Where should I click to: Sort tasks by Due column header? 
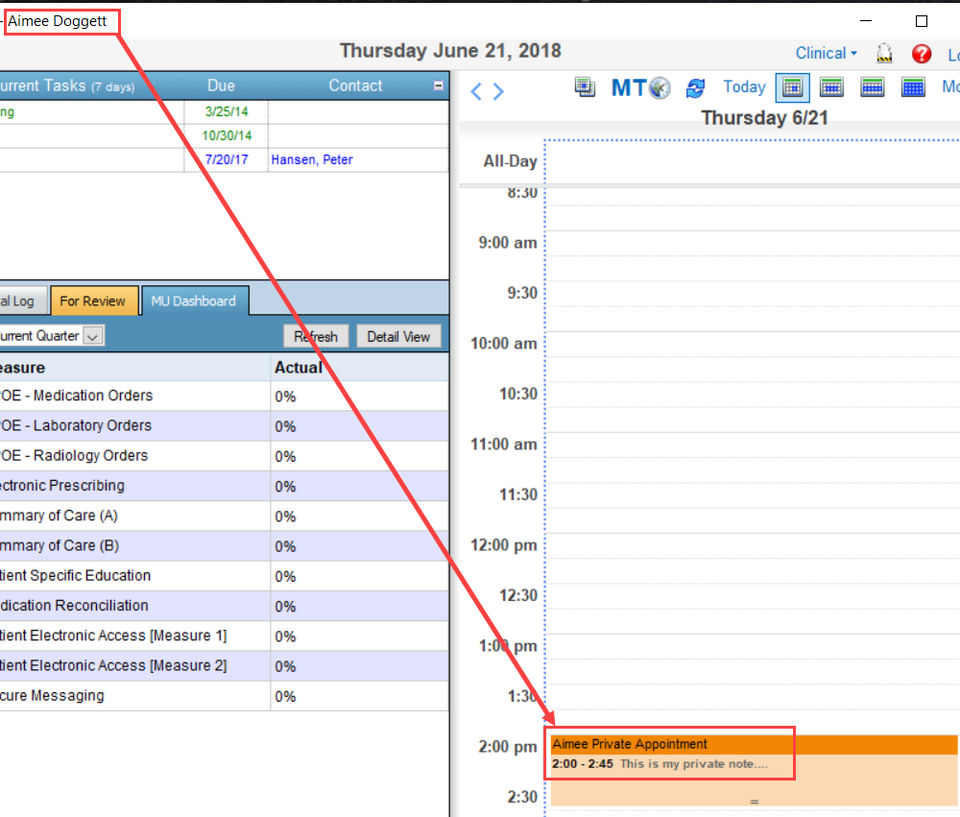click(221, 86)
